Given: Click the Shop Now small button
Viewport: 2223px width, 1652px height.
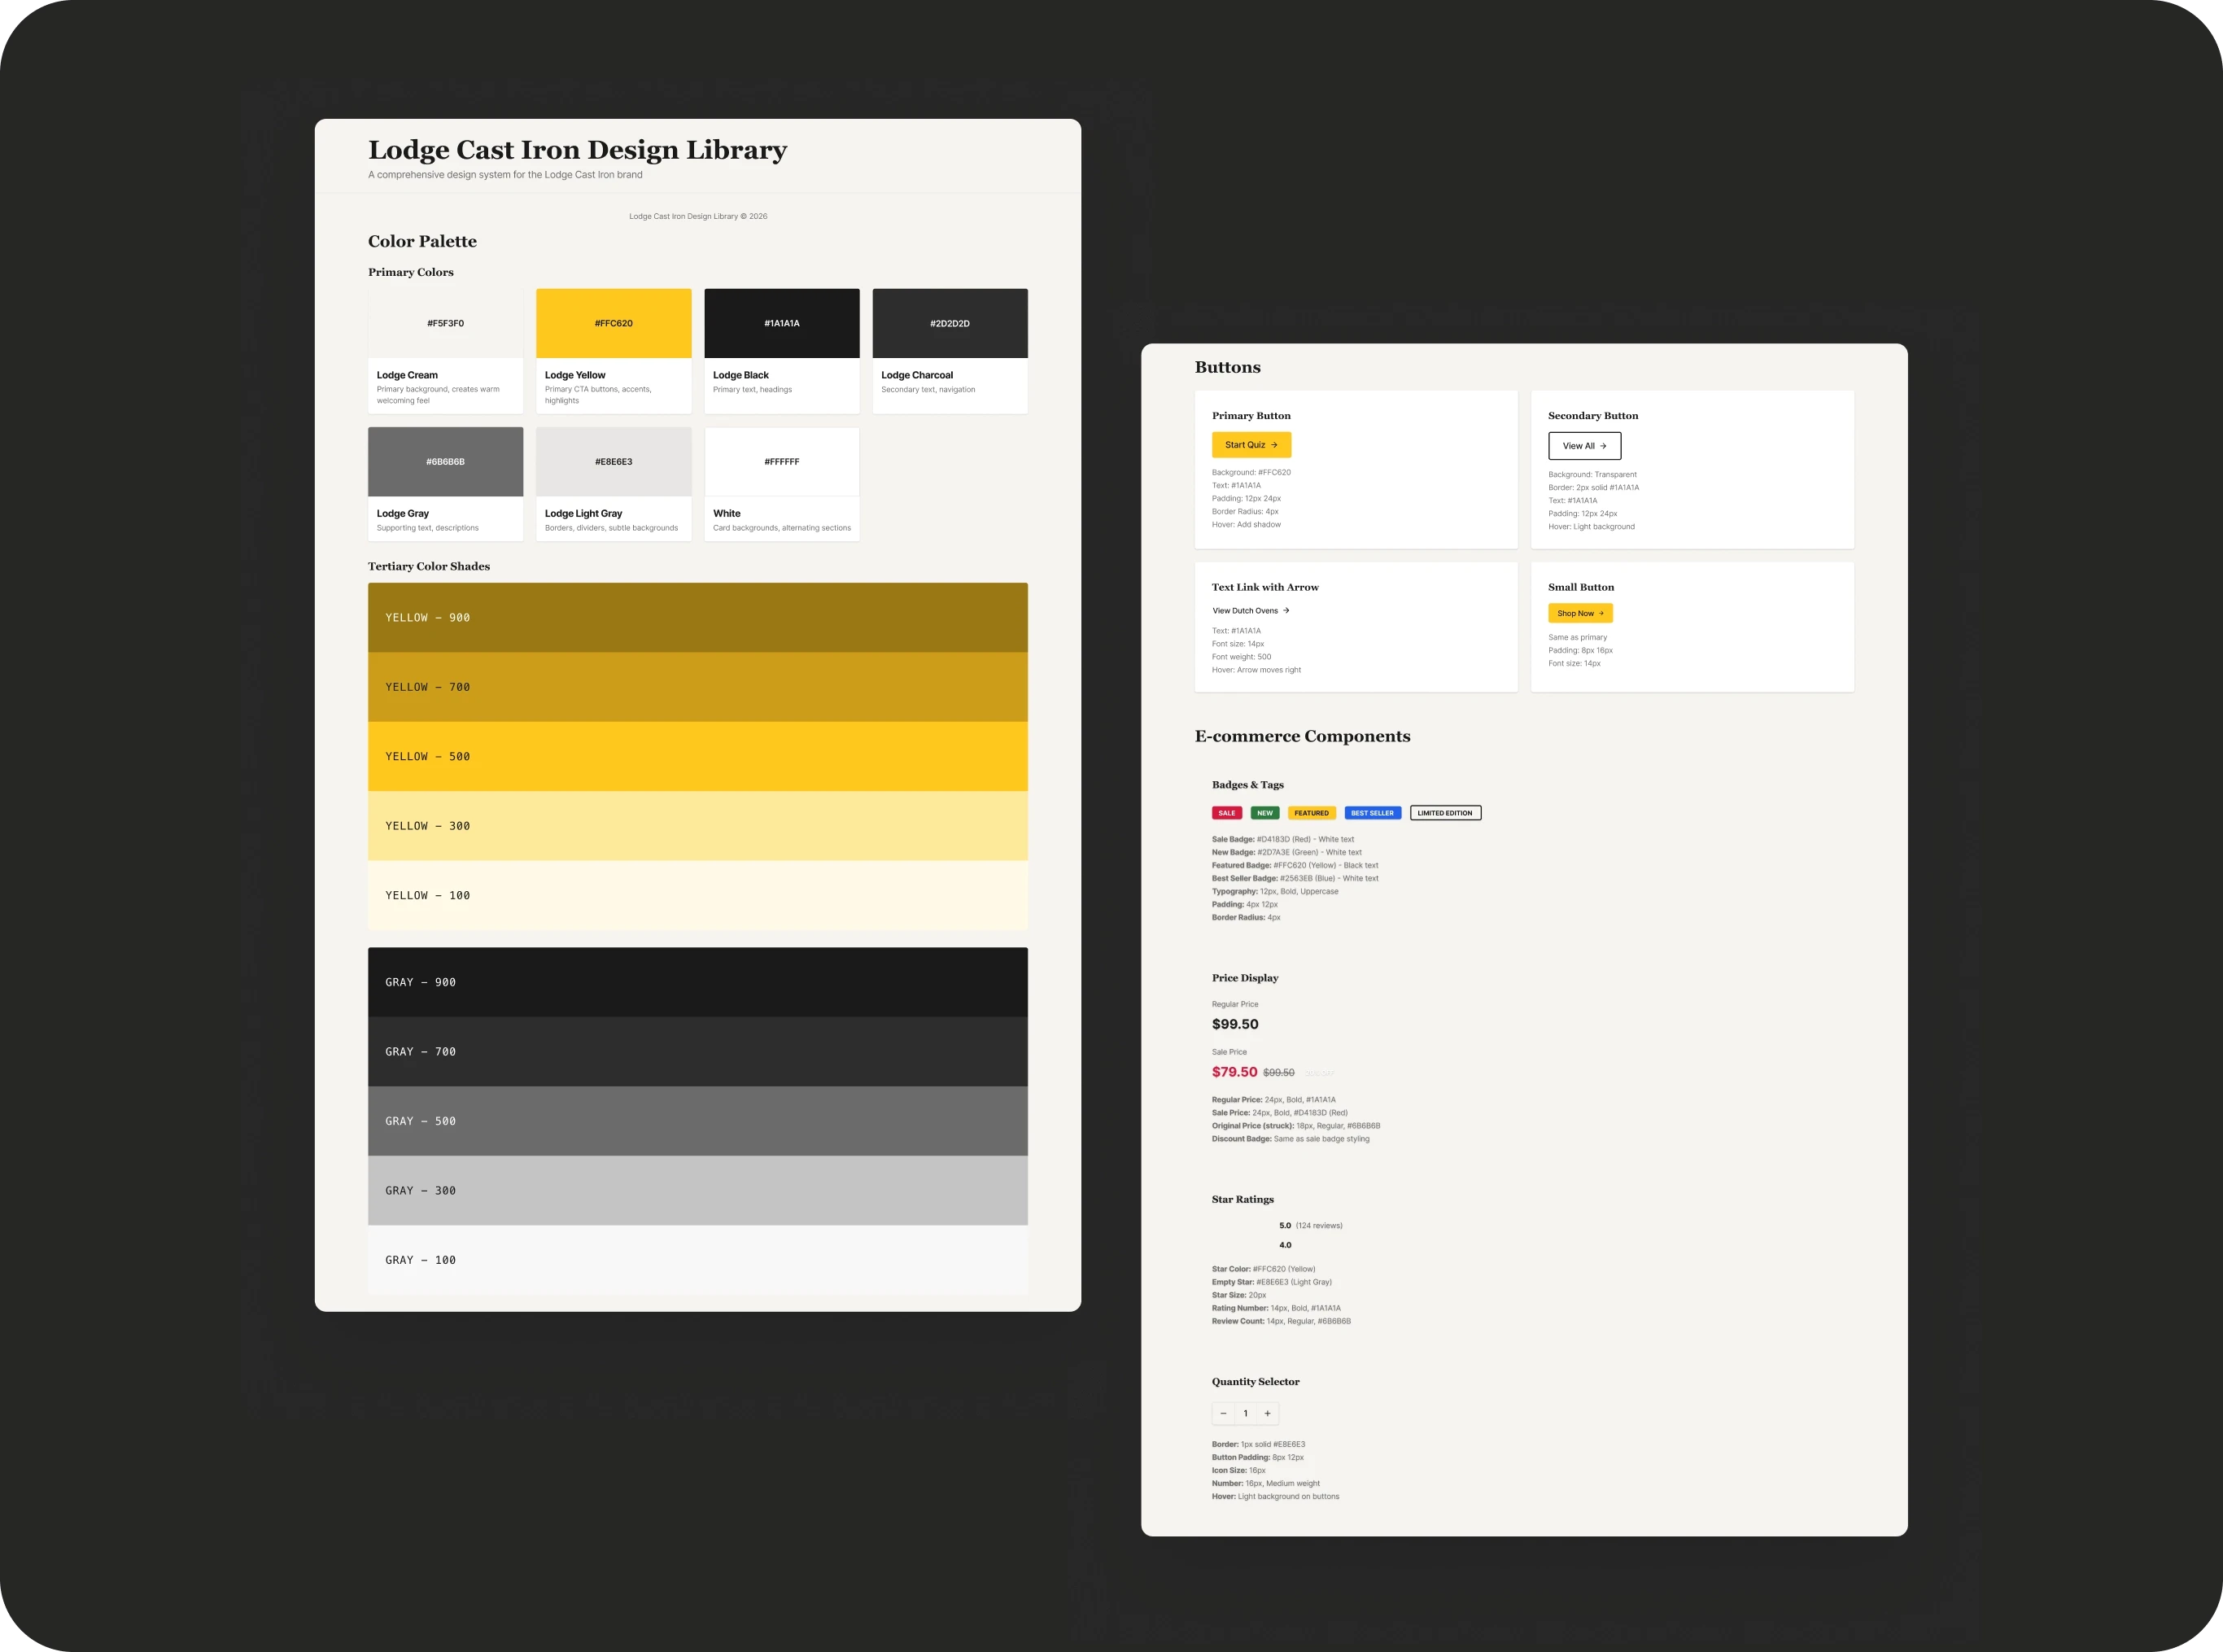Looking at the screenshot, I should 1580,613.
